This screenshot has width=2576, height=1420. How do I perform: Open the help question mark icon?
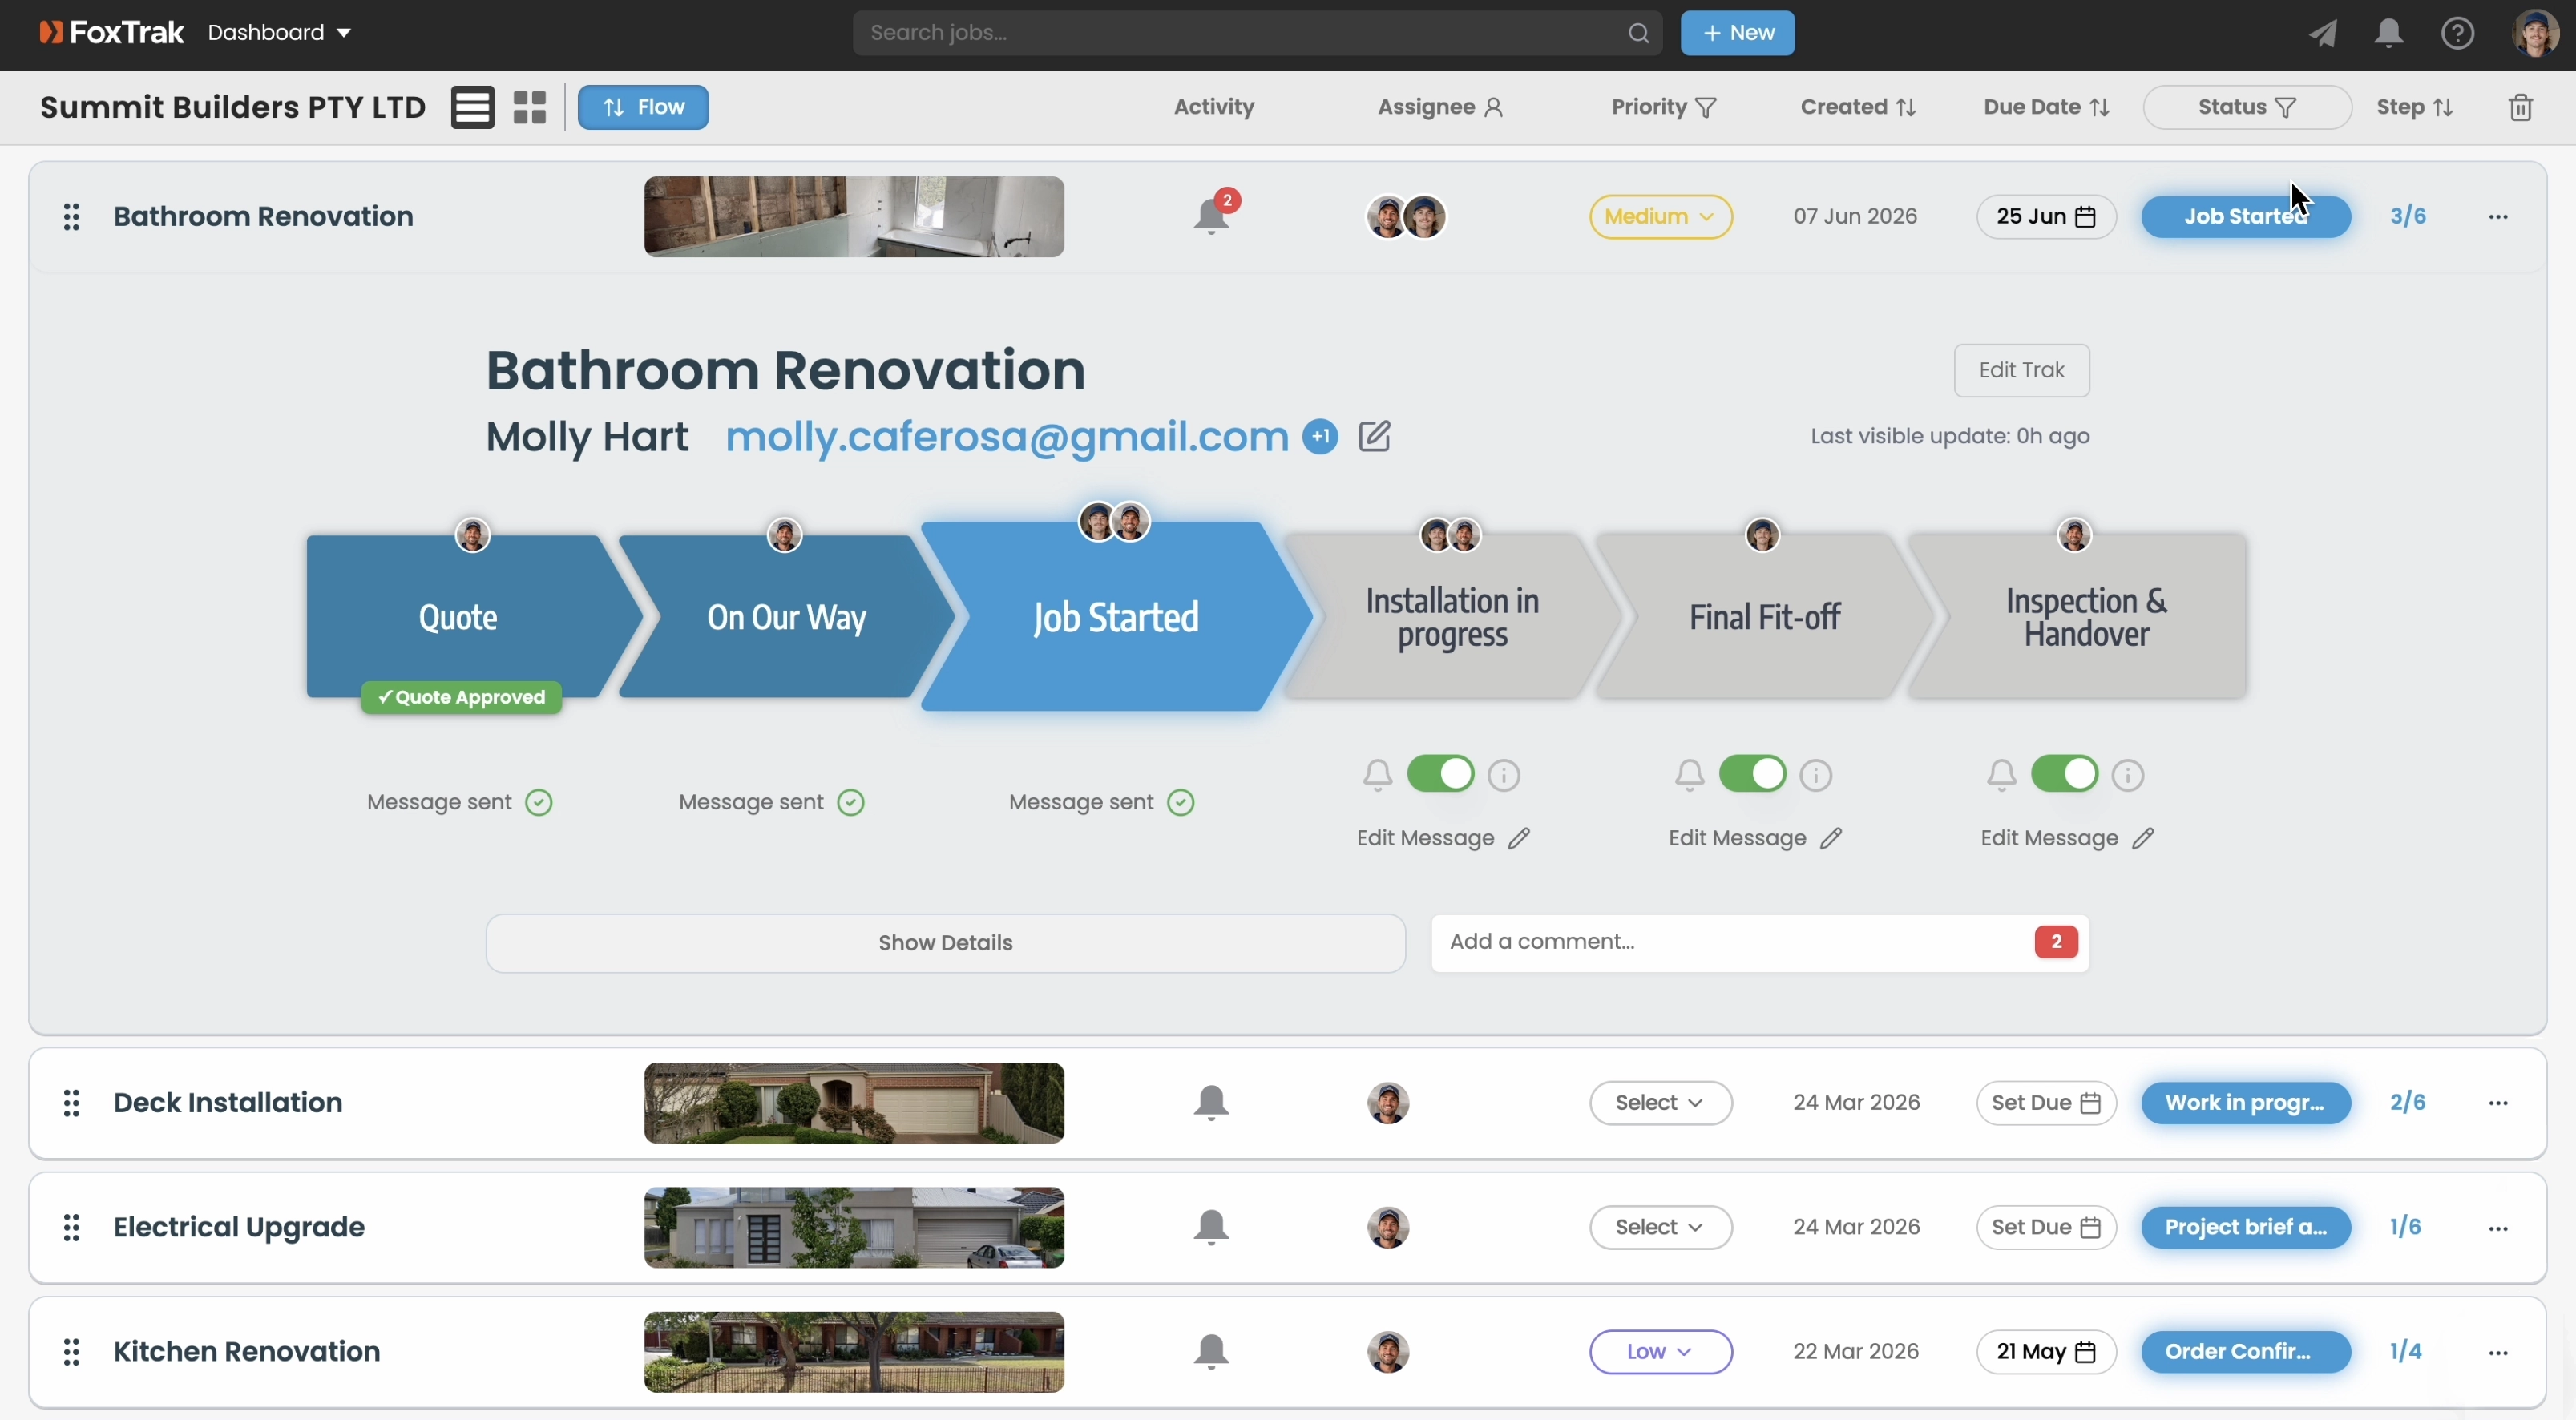(2457, 34)
